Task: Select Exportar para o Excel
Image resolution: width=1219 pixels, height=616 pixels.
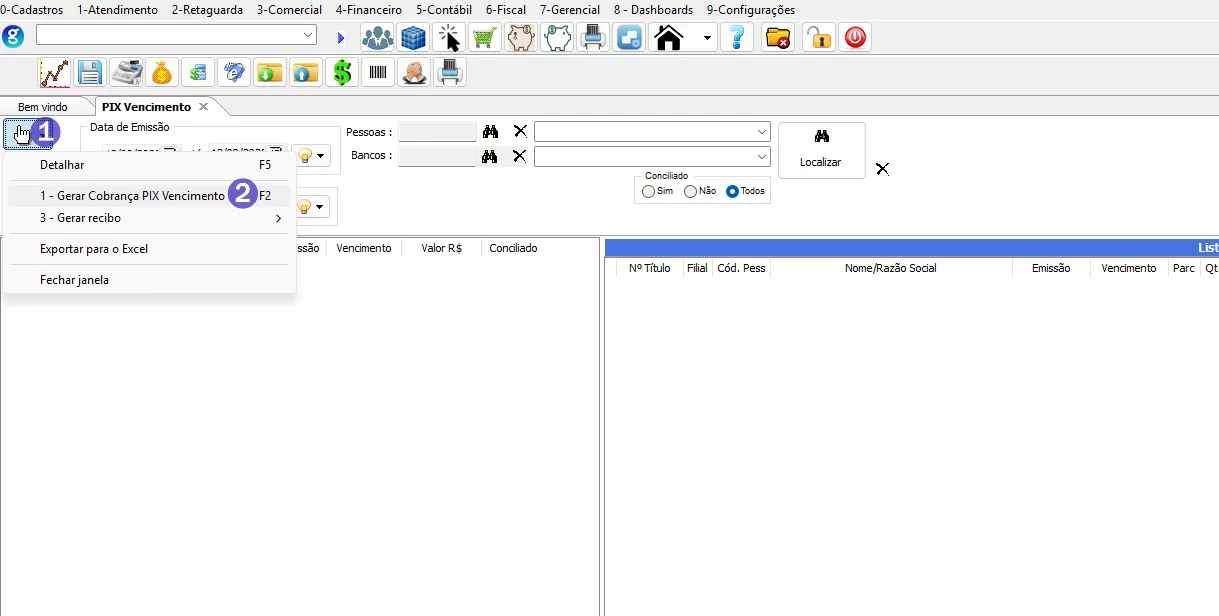Action: [x=94, y=249]
